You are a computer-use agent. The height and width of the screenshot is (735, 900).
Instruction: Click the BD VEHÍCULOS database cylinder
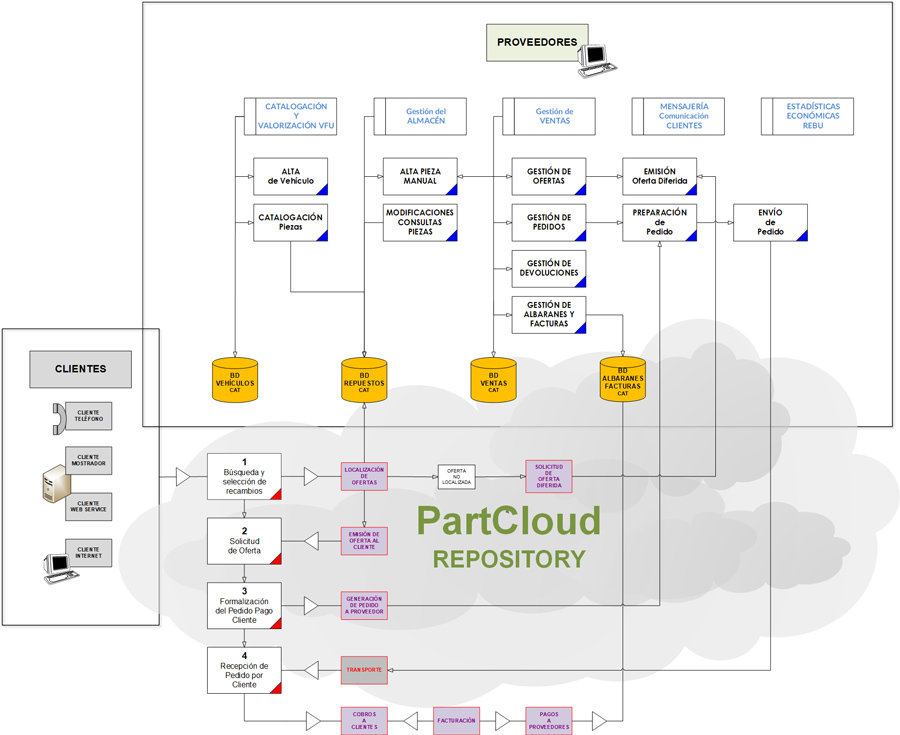click(235, 380)
